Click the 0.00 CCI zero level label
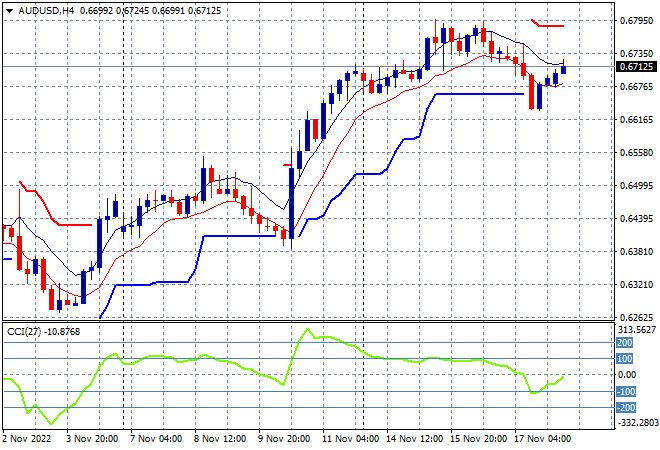The image size is (660, 450). point(626,375)
